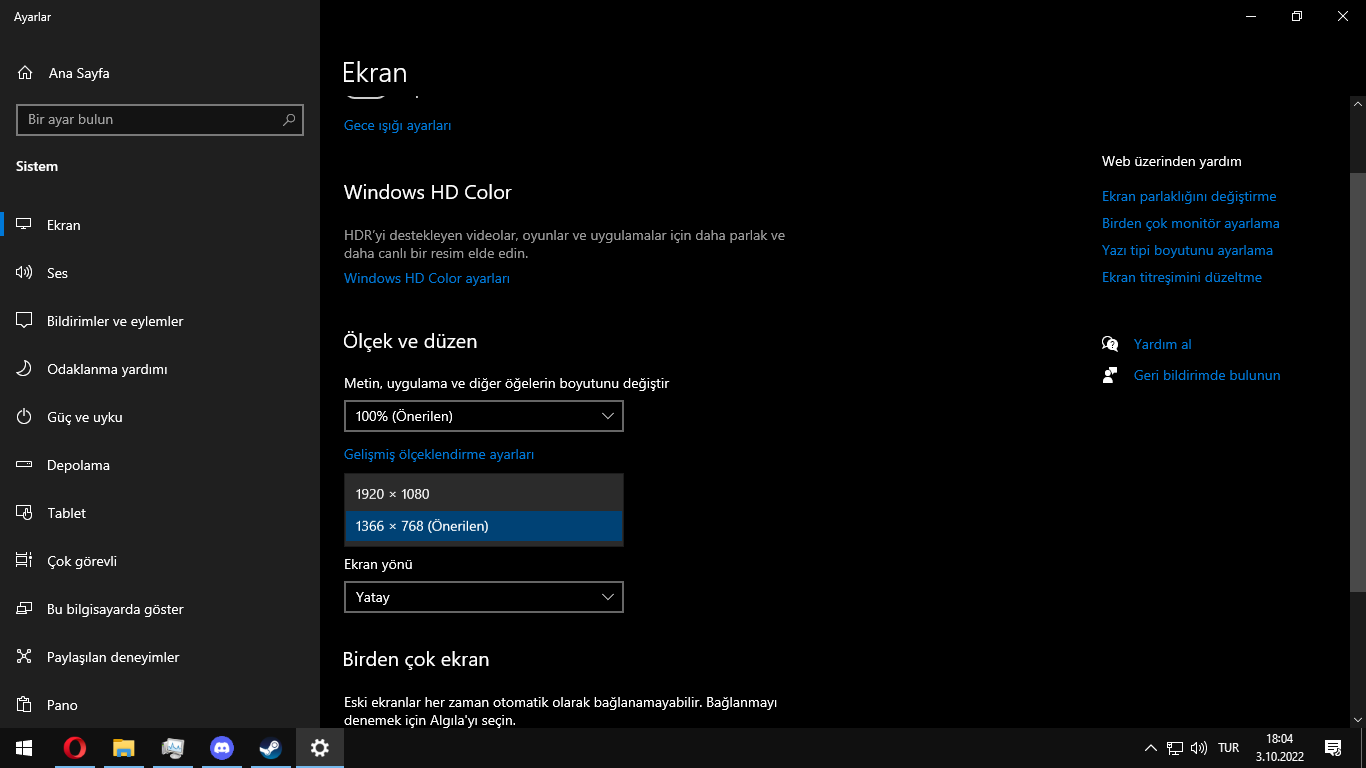The height and width of the screenshot is (768, 1366).
Task: Launch Opera from the taskbar
Action: pos(74,748)
